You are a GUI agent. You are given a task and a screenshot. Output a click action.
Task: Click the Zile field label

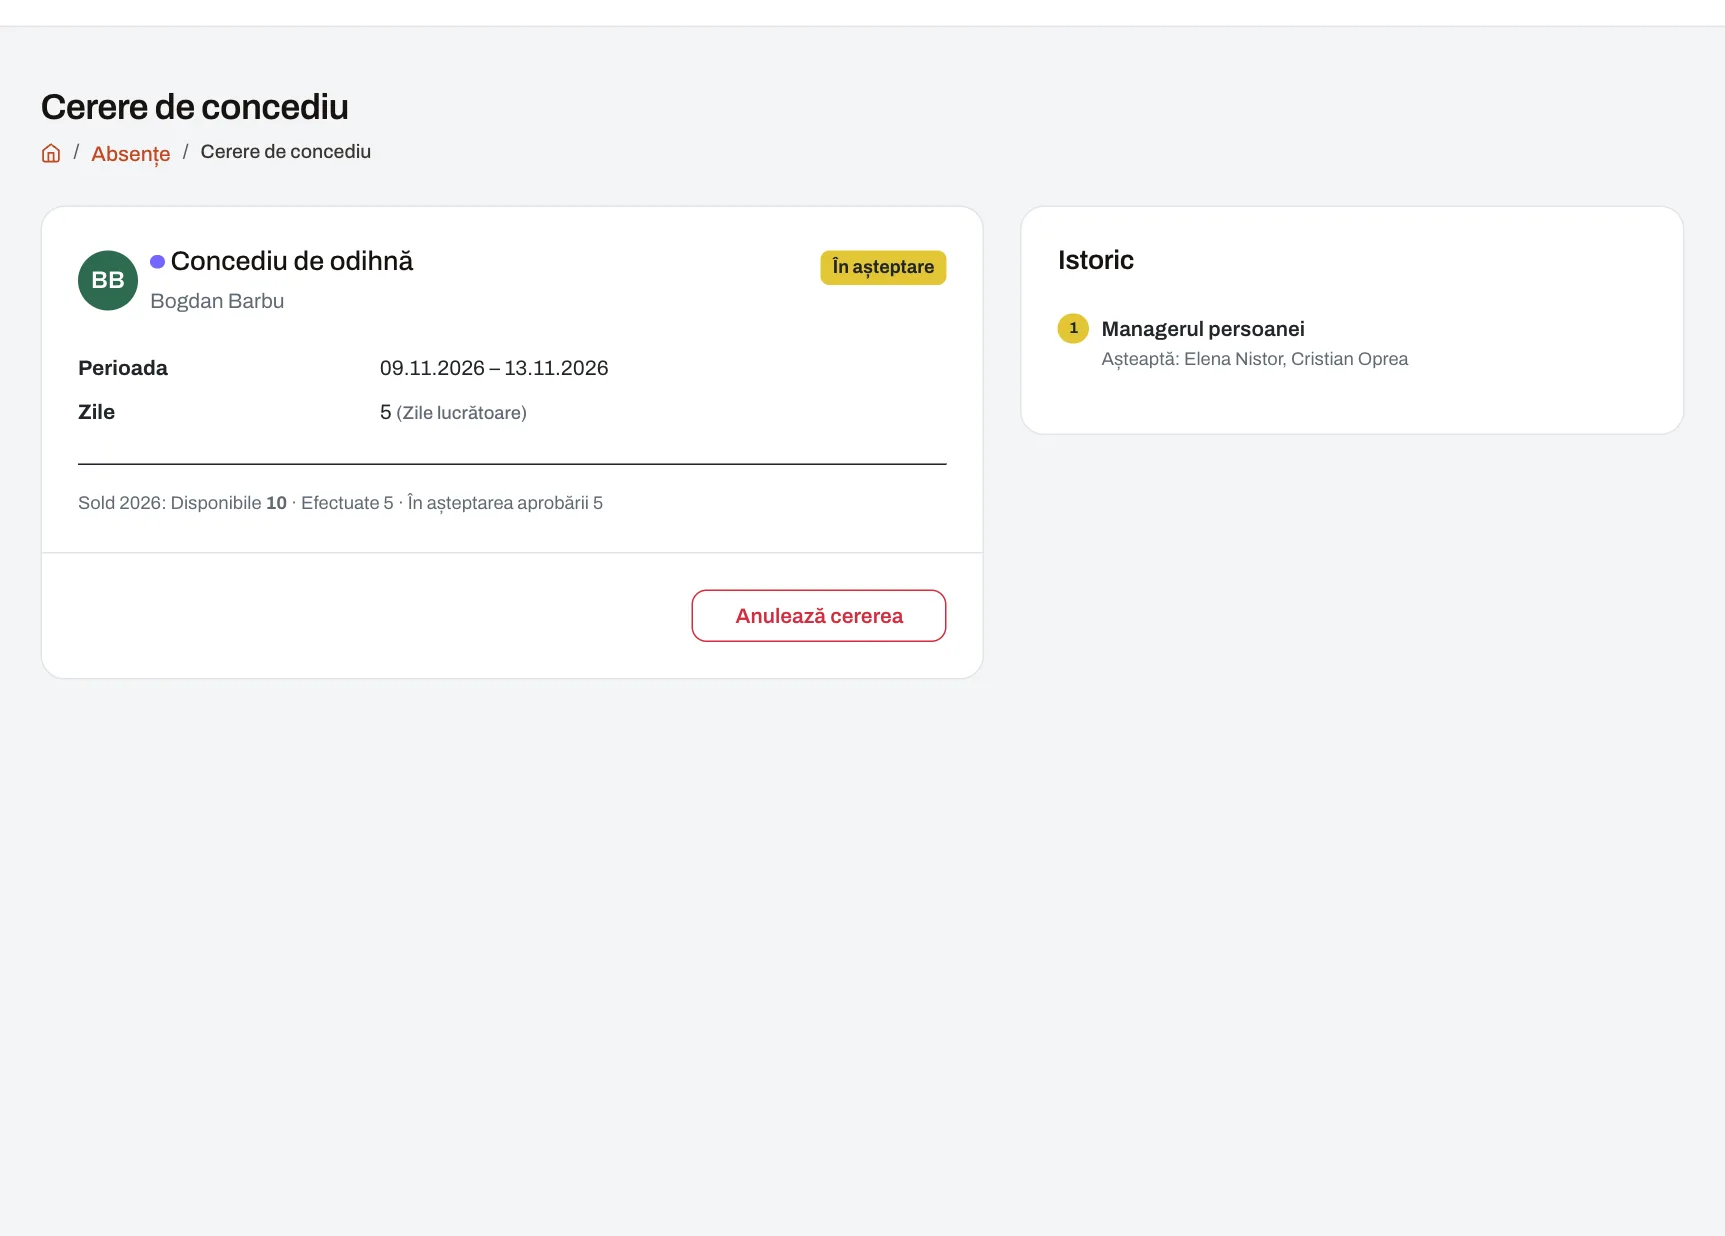coord(97,412)
